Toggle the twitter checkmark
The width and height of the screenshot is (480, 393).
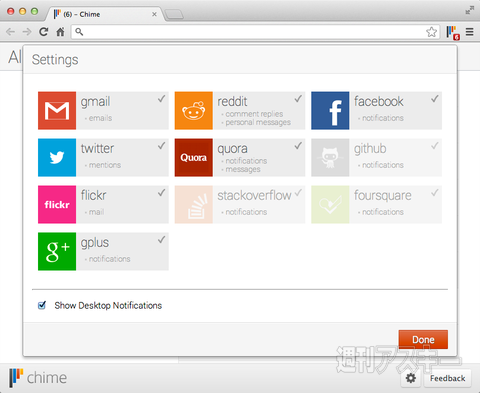click(x=161, y=146)
